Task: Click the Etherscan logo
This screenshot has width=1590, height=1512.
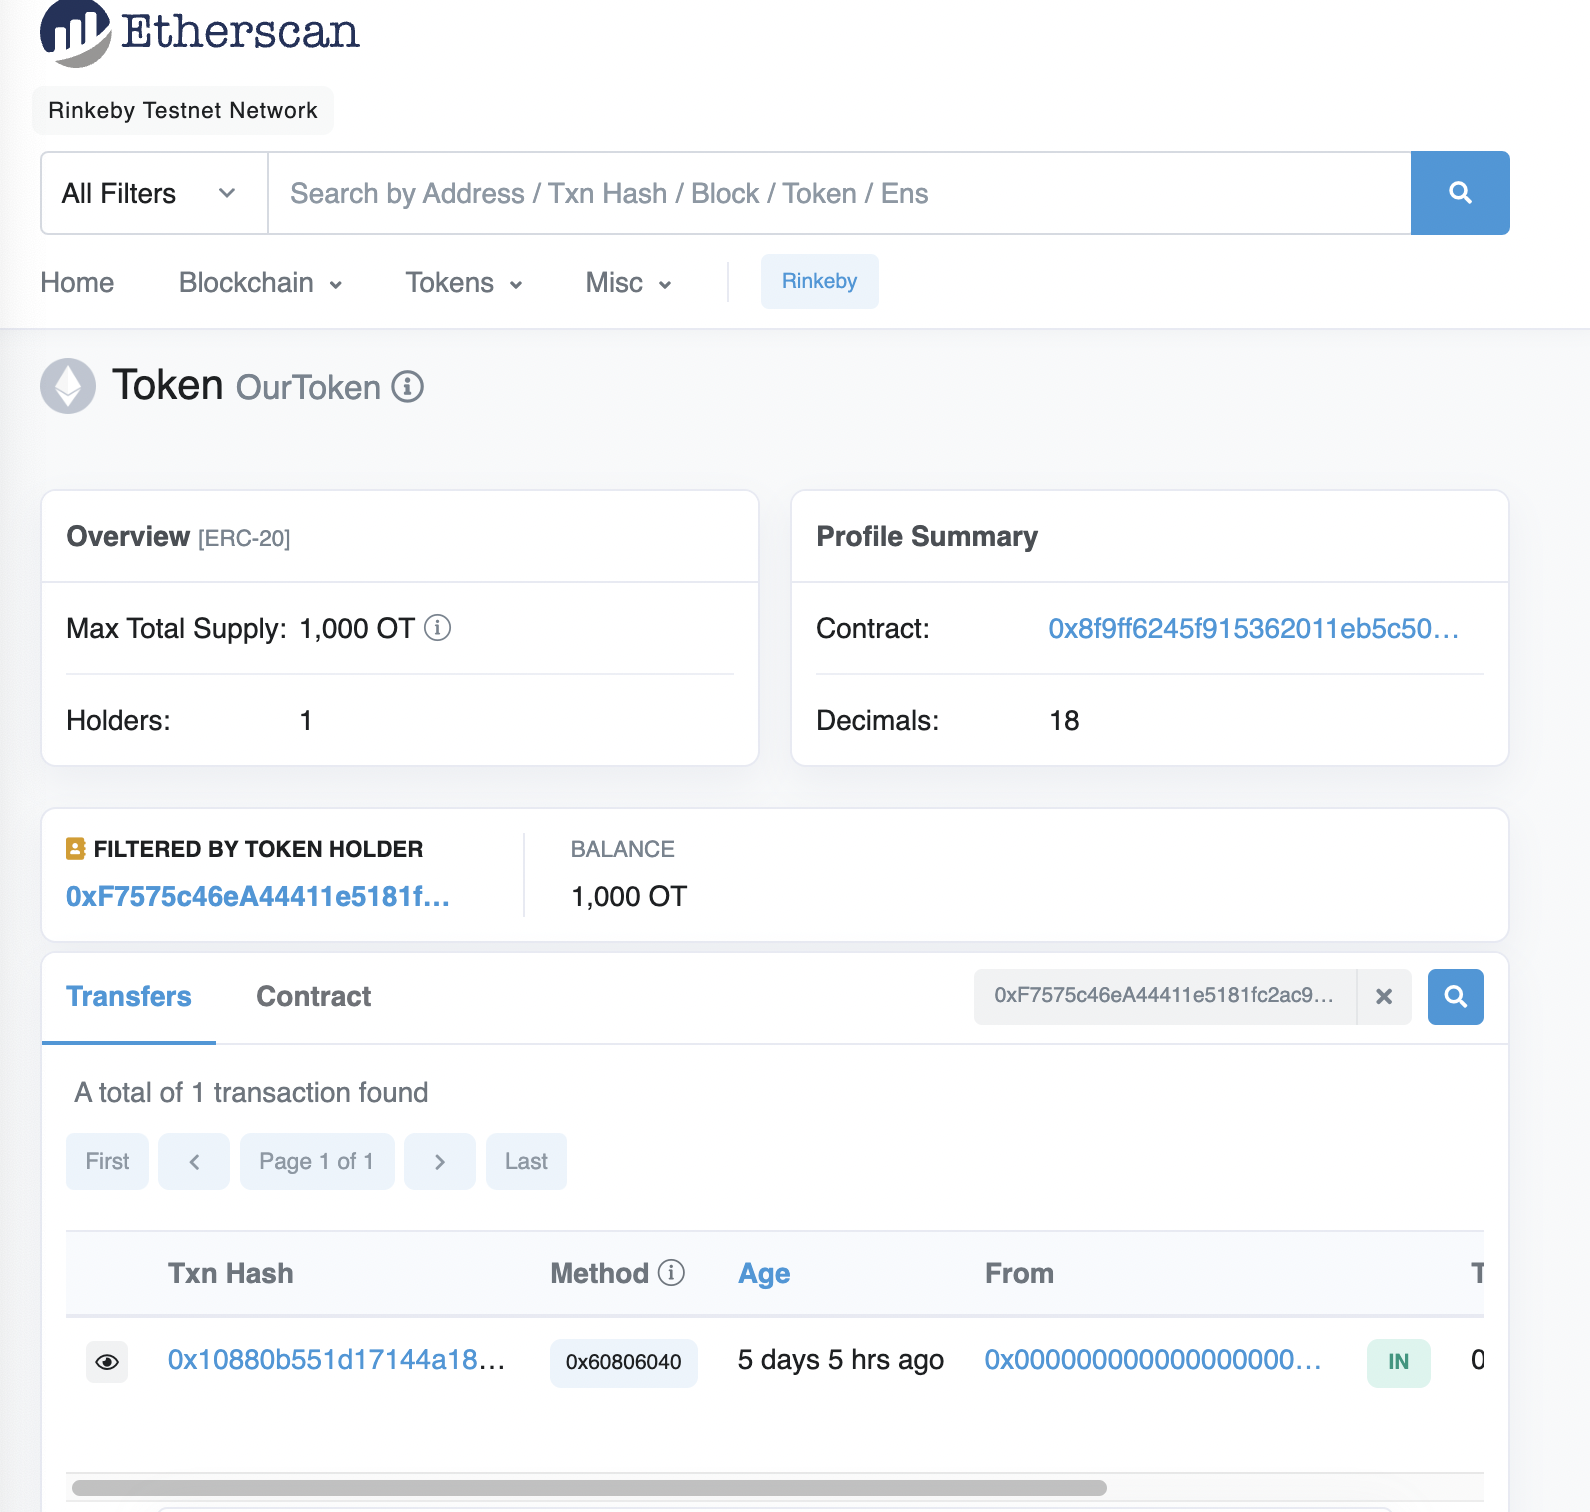Action: 199,32
